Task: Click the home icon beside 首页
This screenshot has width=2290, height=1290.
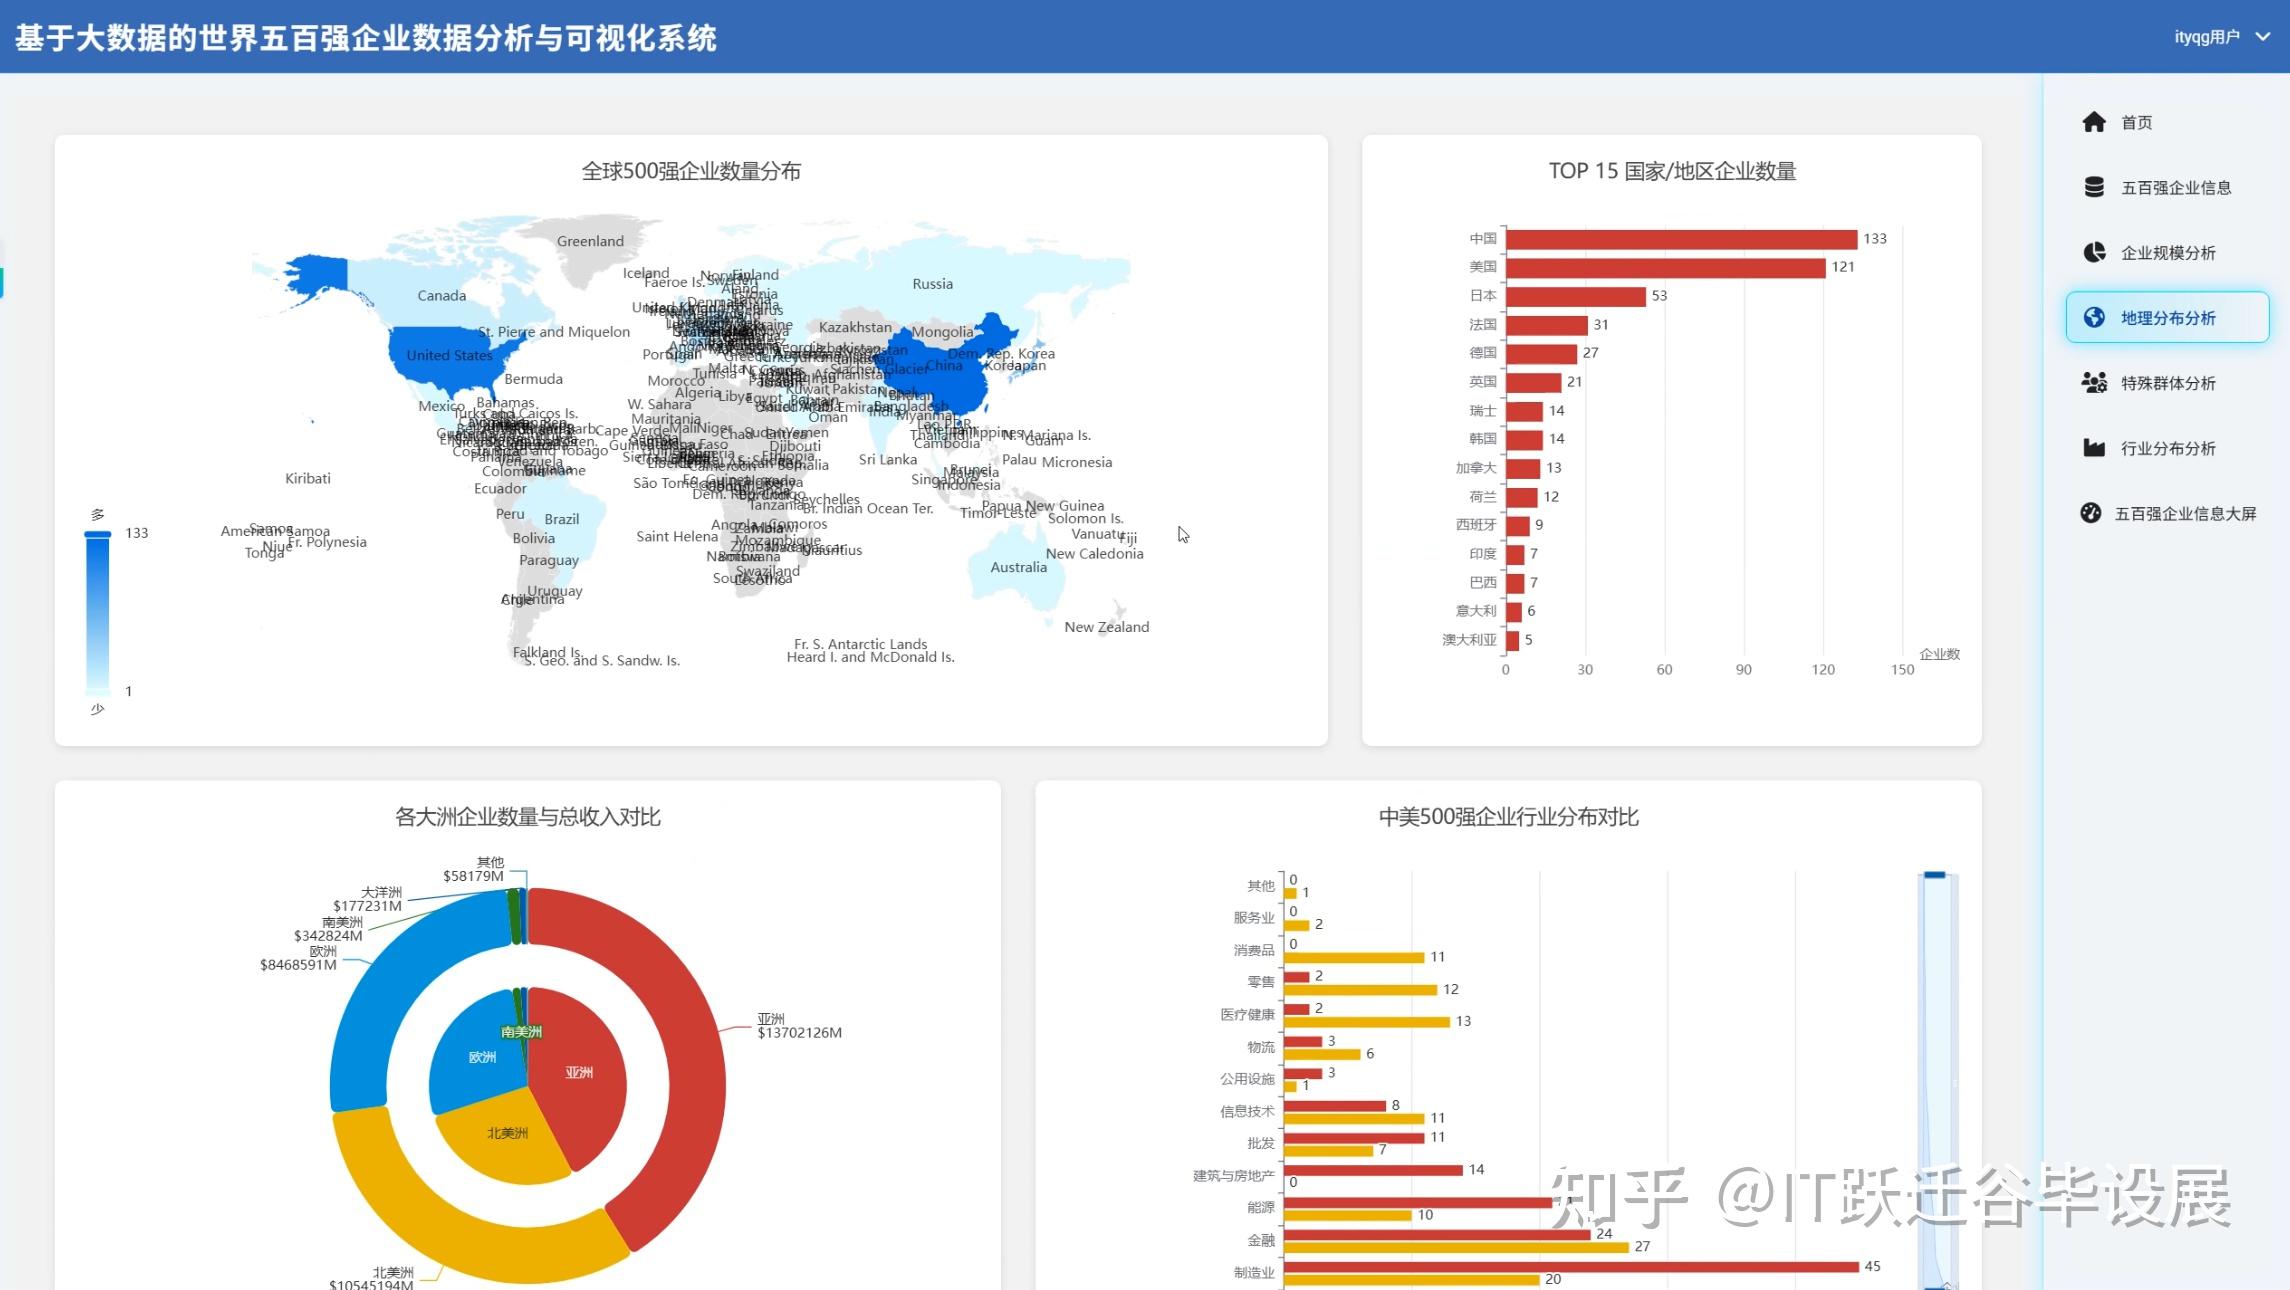Action: coord(2094,122)
